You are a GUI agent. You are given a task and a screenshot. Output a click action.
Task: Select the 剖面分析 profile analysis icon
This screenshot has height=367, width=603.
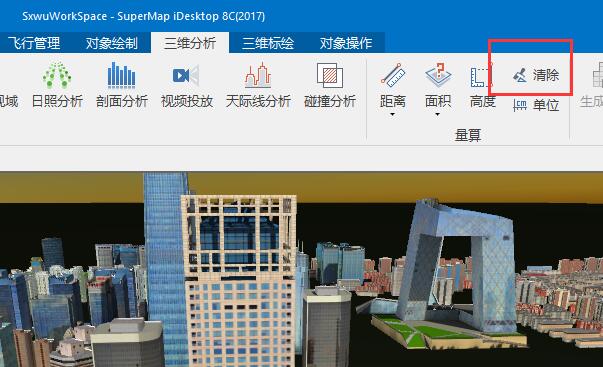[122, 75]
